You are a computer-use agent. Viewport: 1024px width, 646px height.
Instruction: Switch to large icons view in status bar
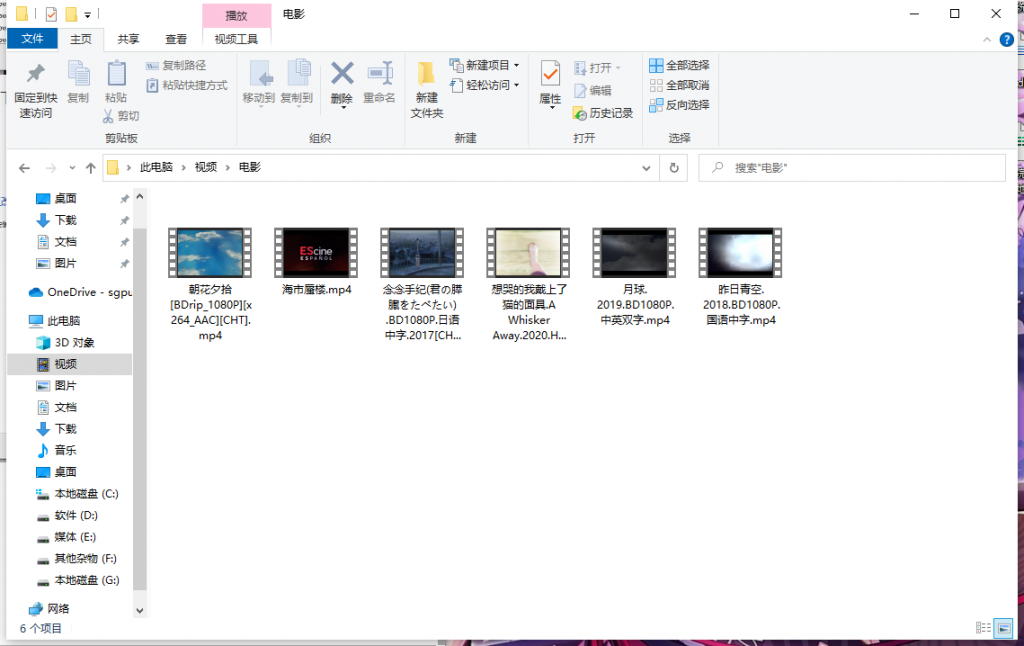[x=1004, y=628]
